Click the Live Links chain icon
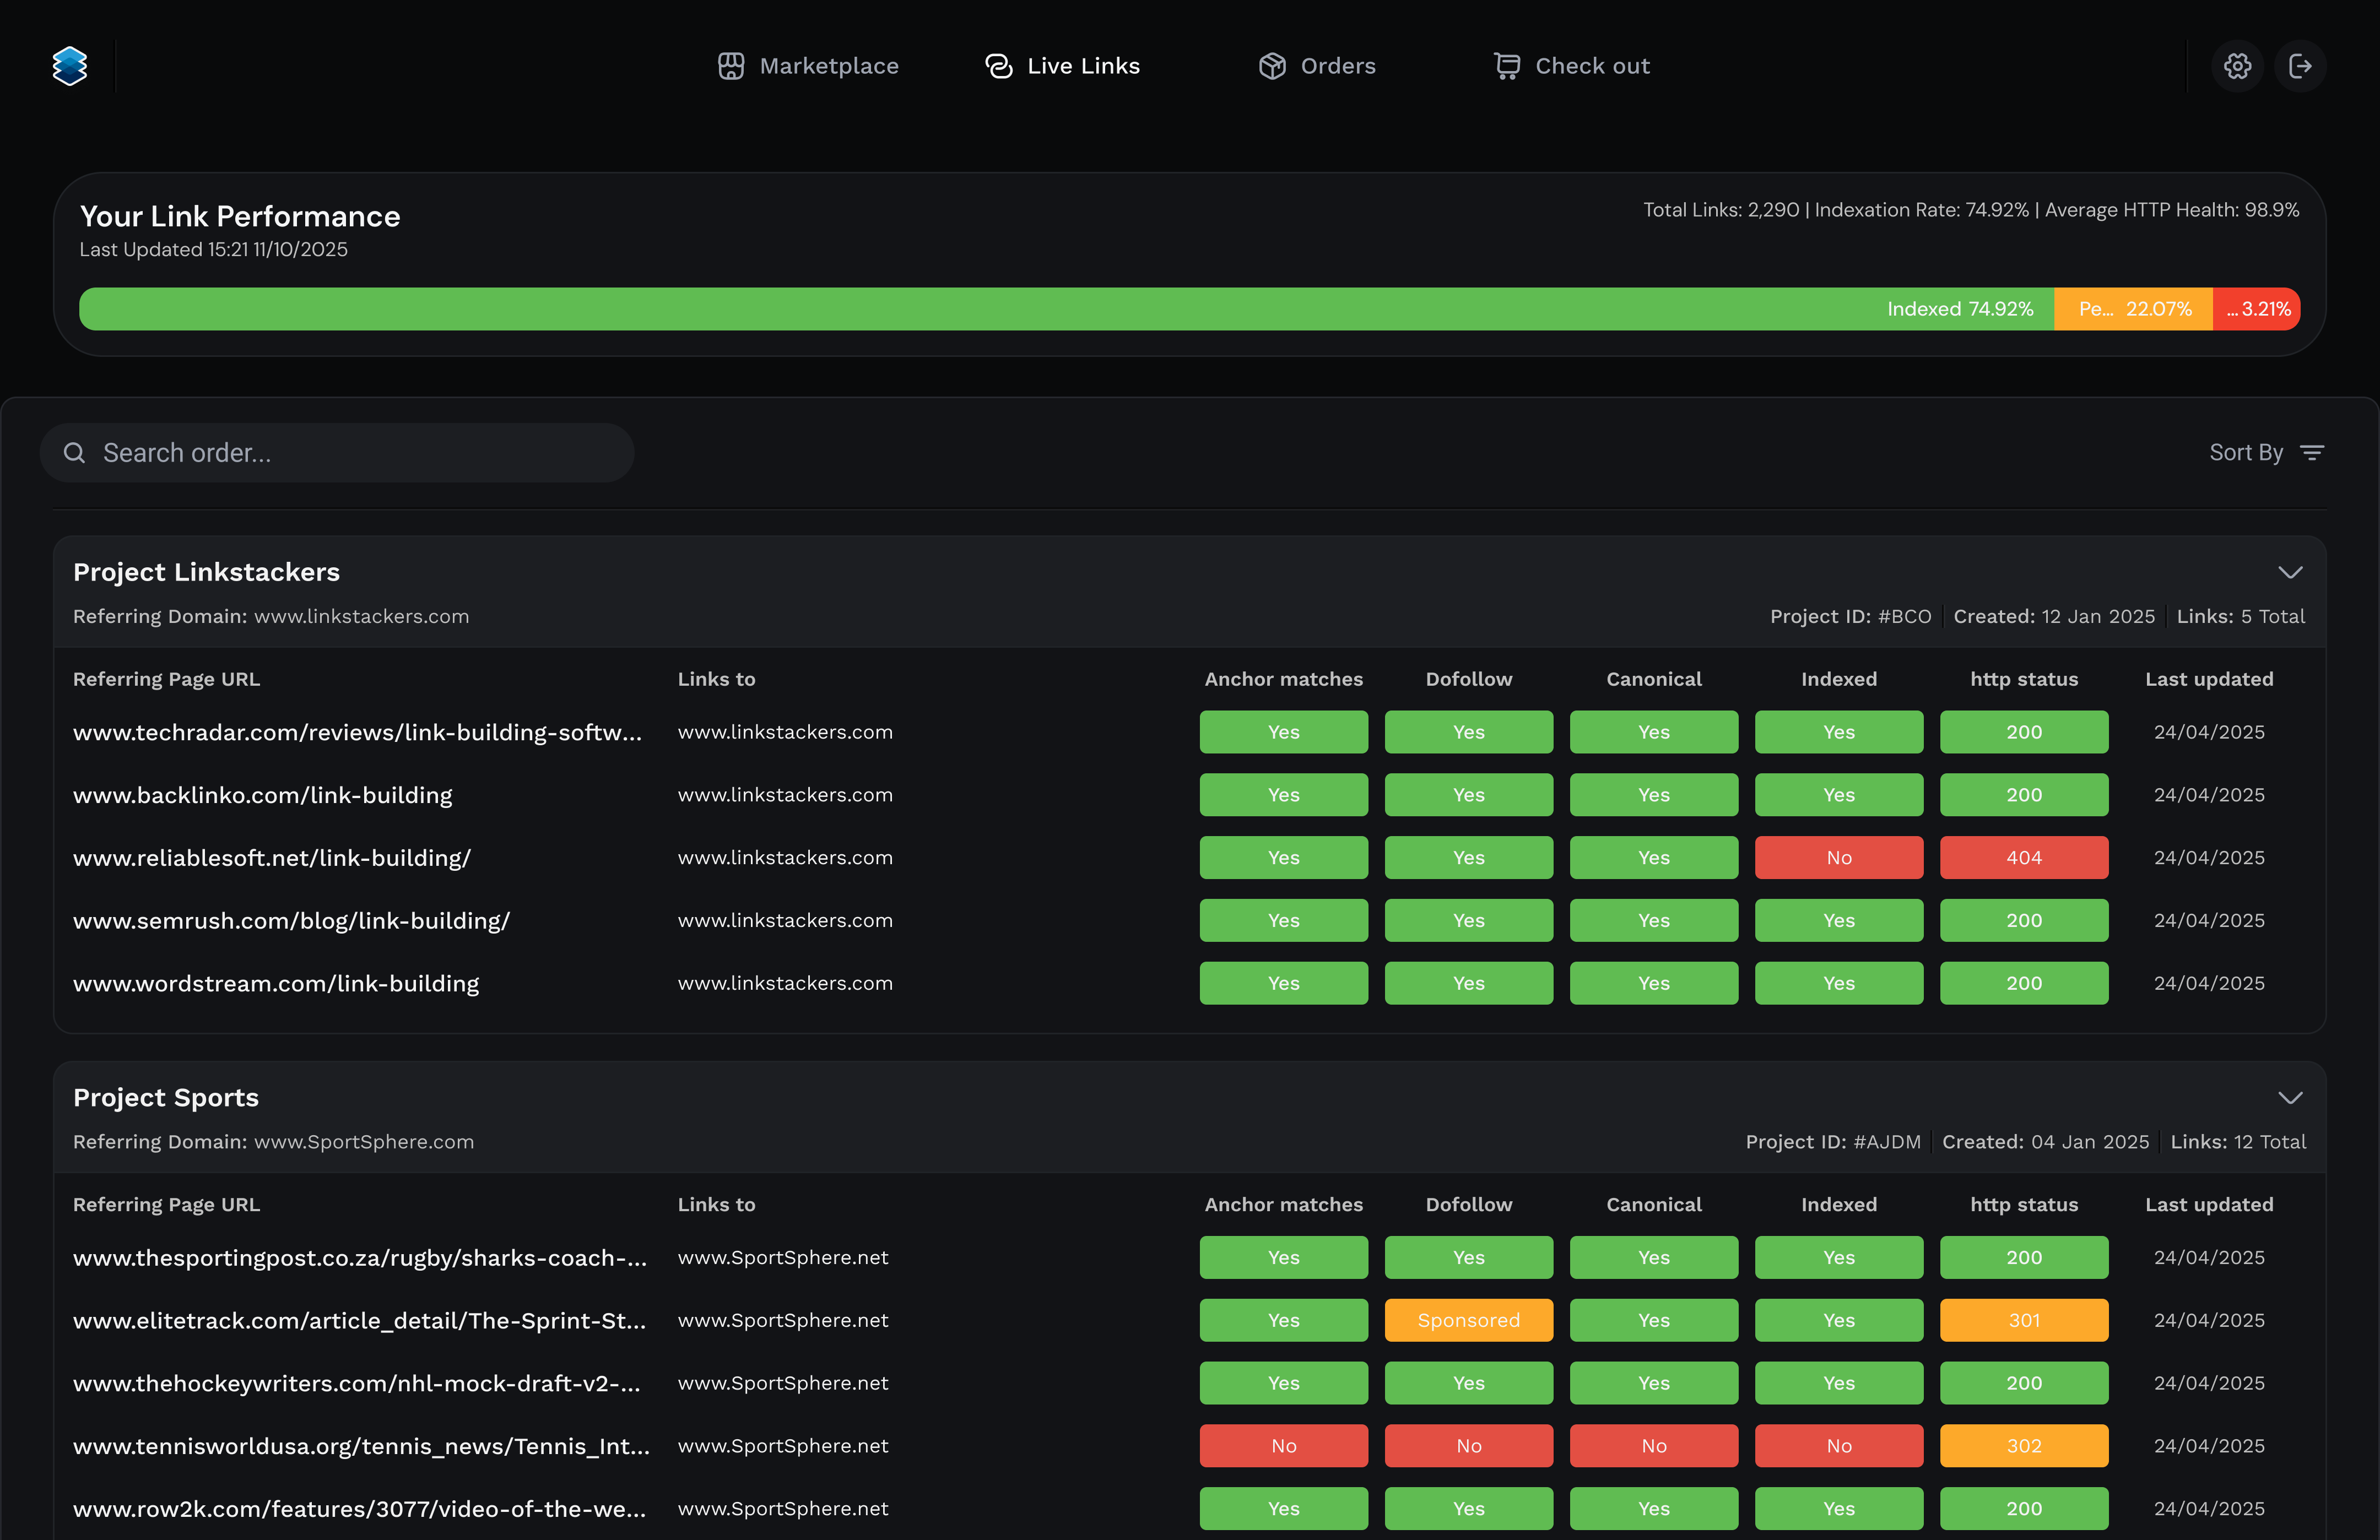Image resolution: width=2380 pixels, height=1540 pixels. [x=998, y=66]
